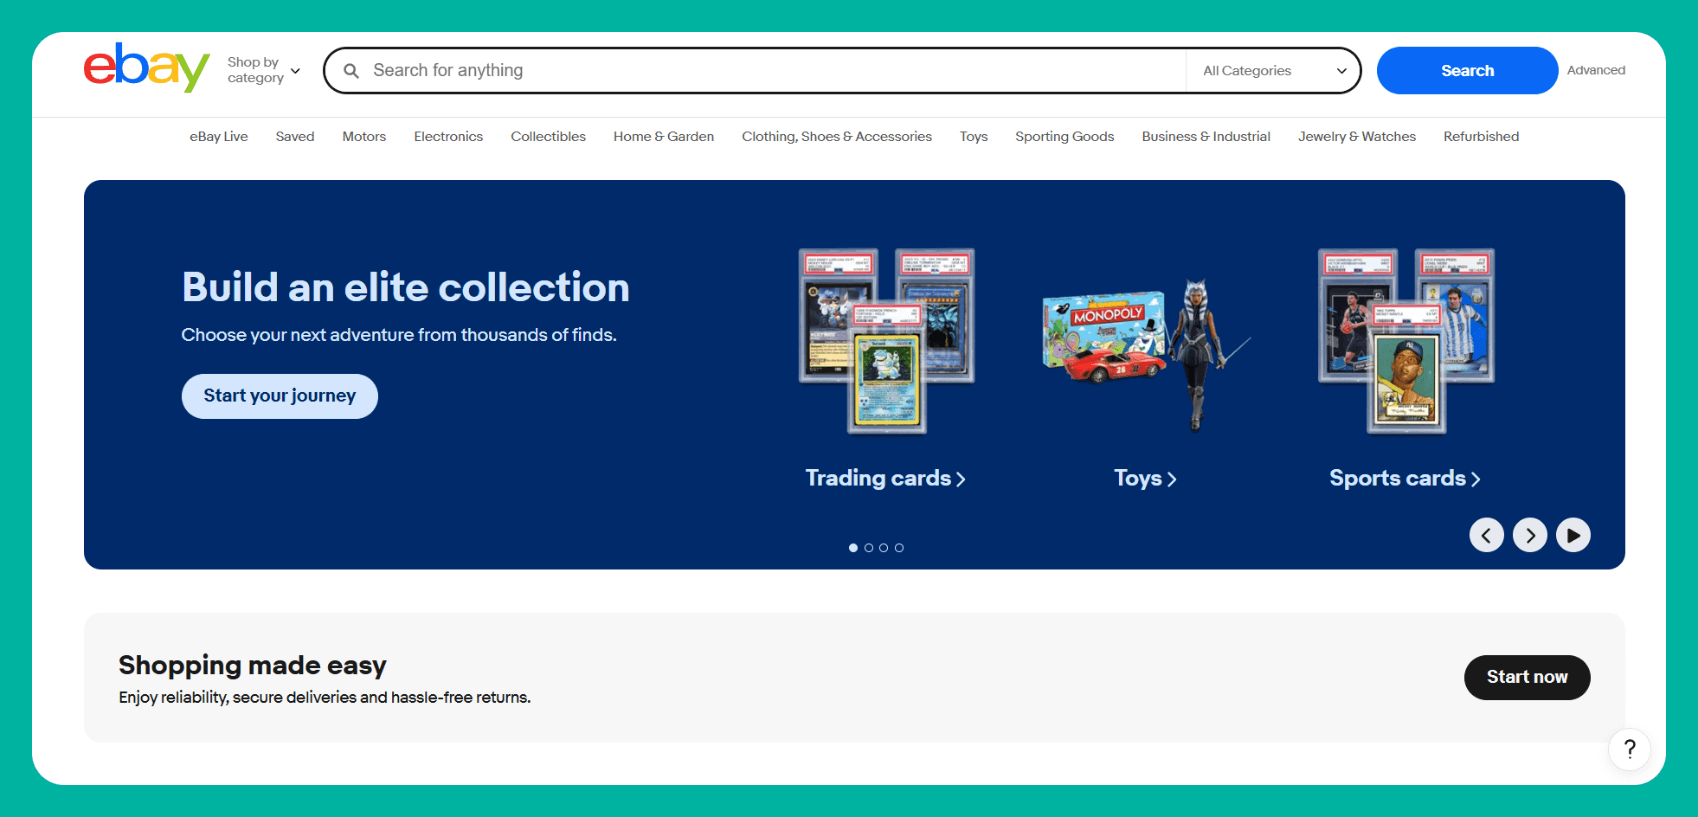This screenshot has width=1698, height=817.
Task: Open the Sporting Goods category
Action: click(x=1065, y=137)
